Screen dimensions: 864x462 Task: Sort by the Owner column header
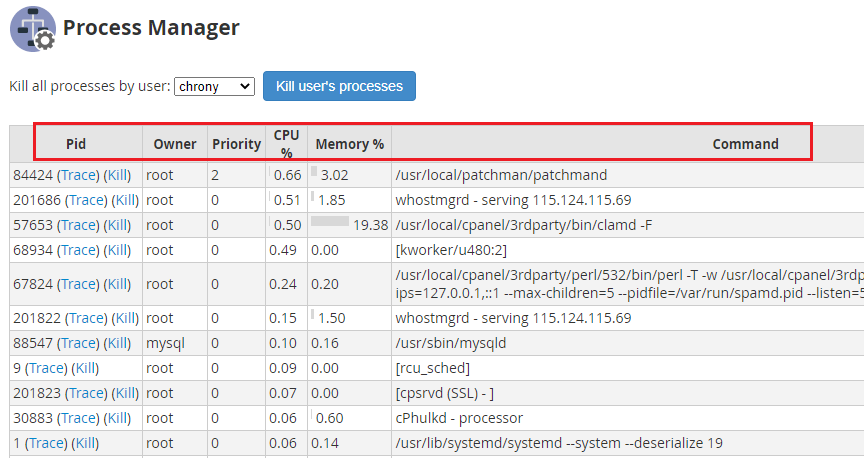tap(175, 144)
